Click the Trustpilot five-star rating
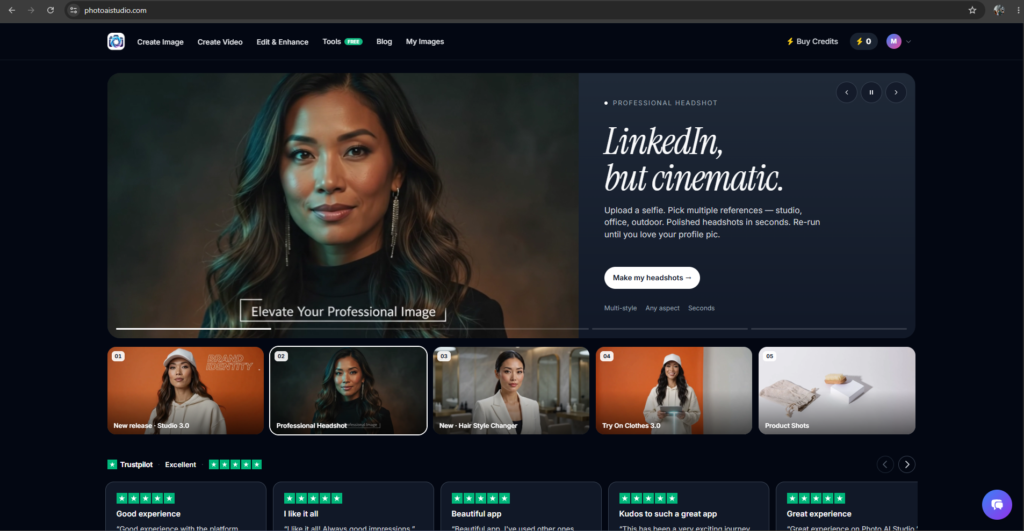This screenshot has width=1024, height=531. pos(235,464)
